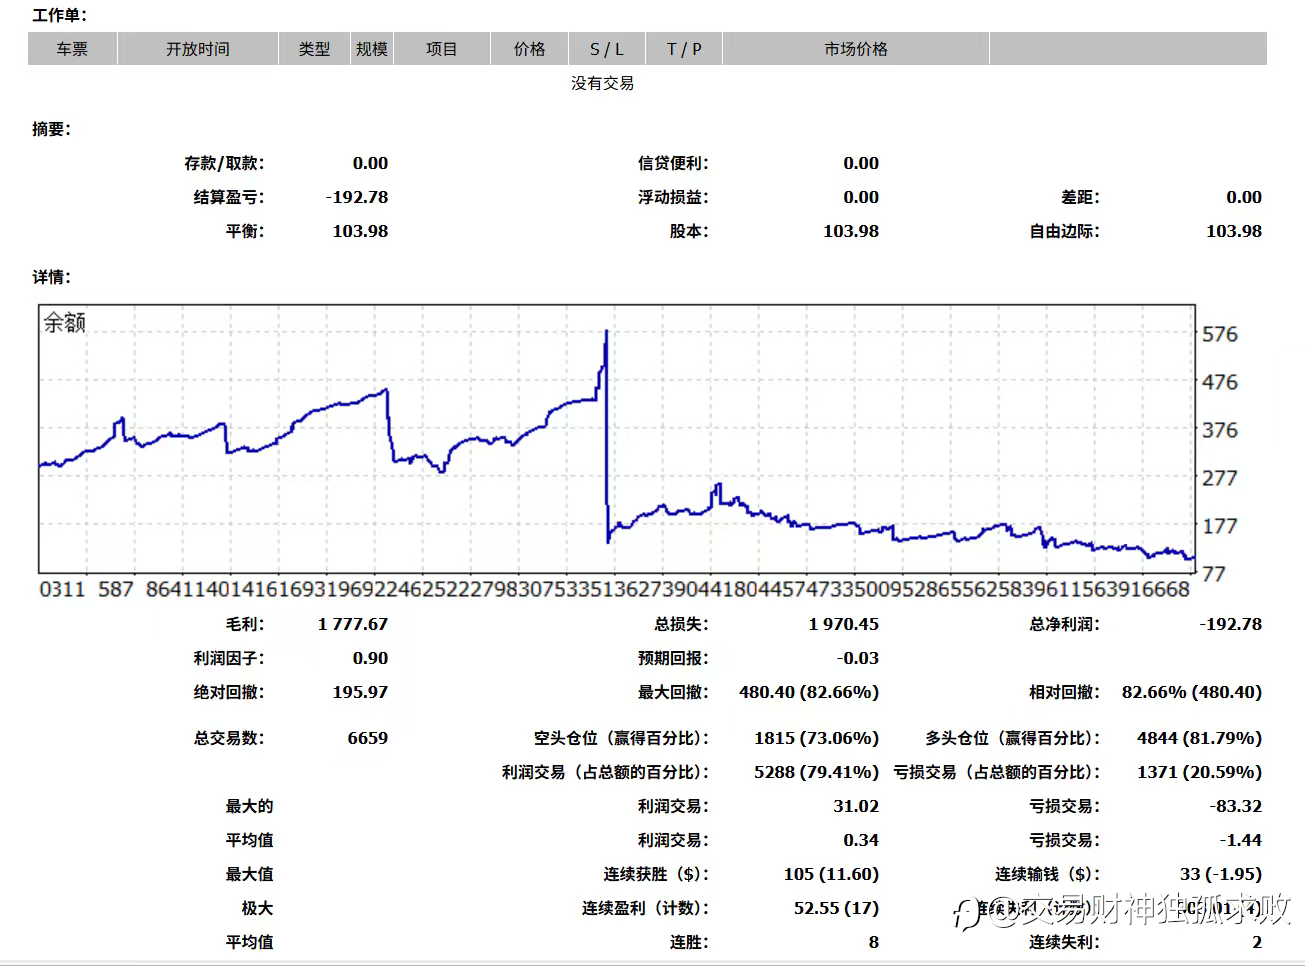This screenshot has height=966, width=1305.
Task: Click the 277 tick on the chart axis
Action: pyautogui.click(x=1220, y=478)
